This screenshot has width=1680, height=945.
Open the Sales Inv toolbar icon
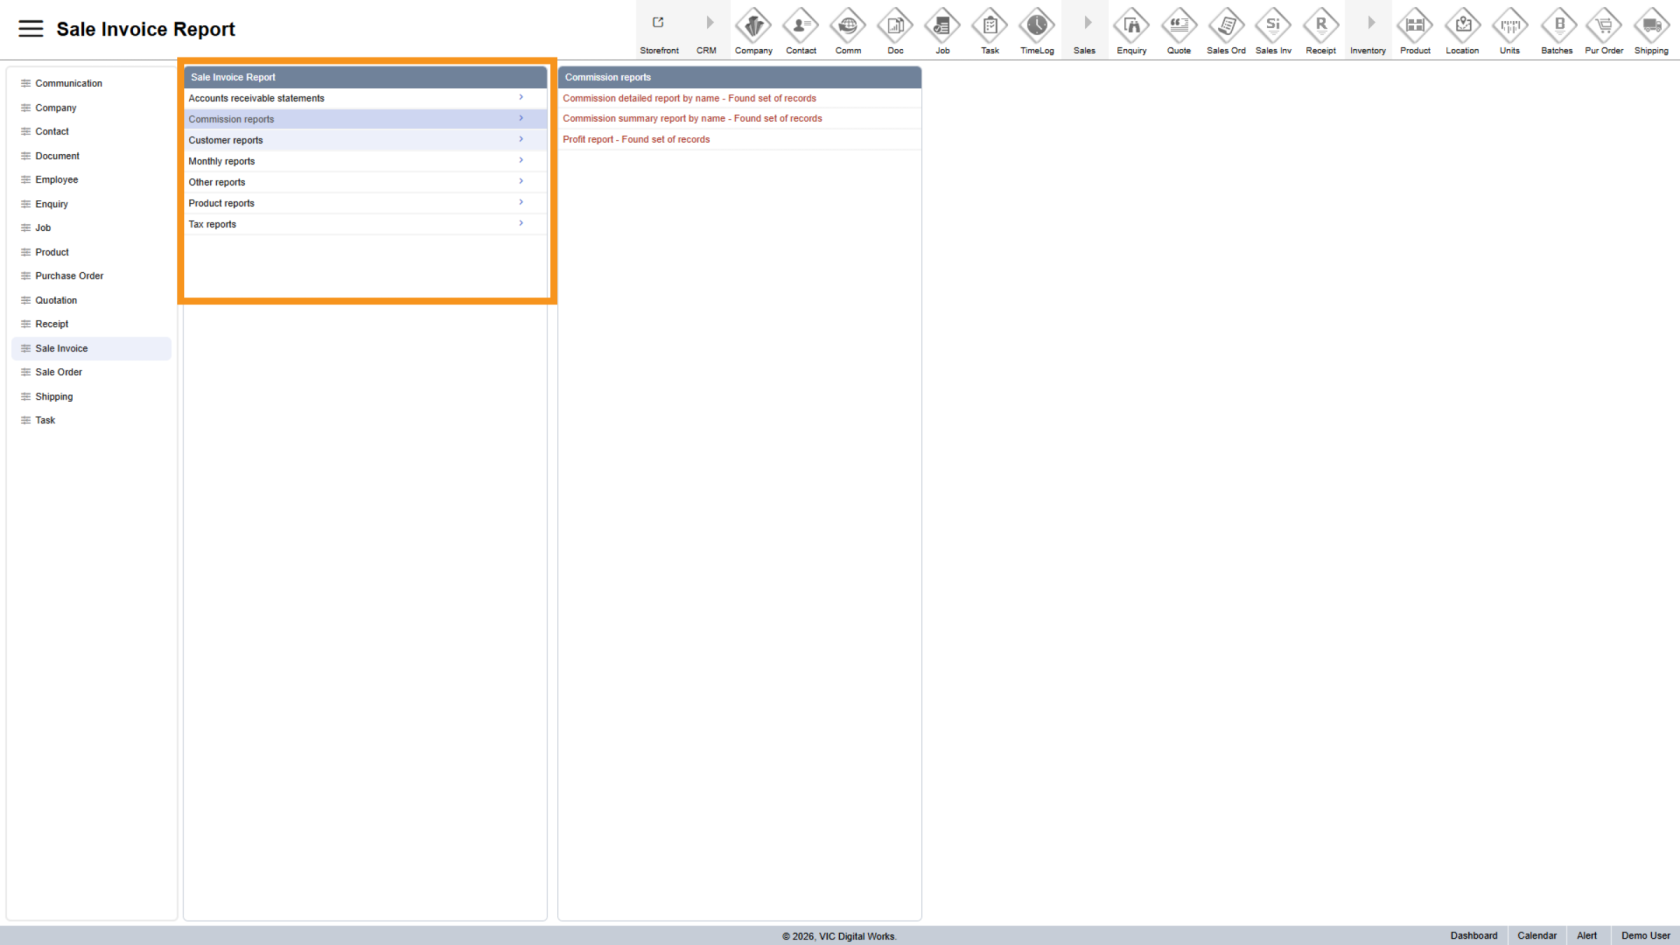point(1273,26)
